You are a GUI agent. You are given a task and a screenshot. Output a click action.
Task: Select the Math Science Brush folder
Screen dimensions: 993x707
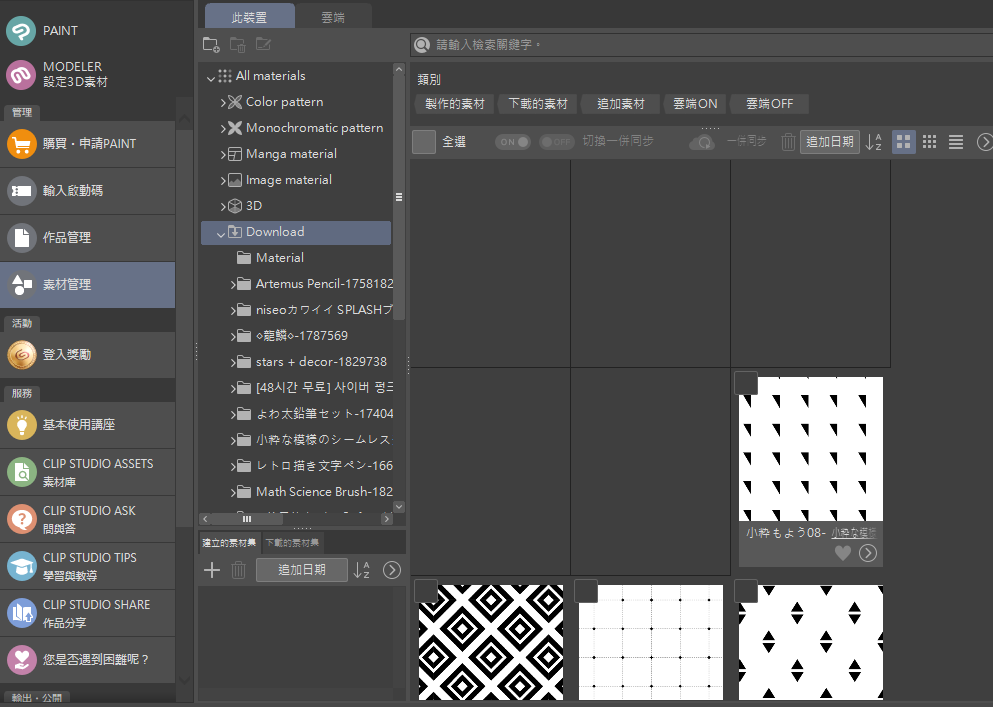[324, 492]
